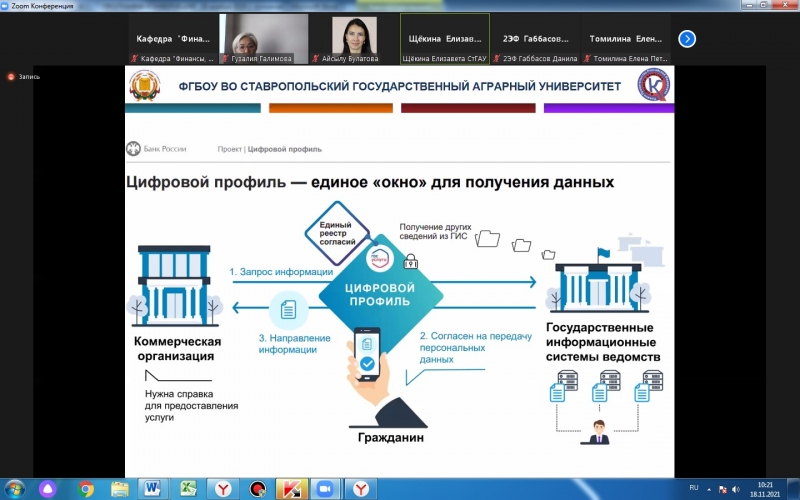Switch to Microsoft Excel in the taskbar

[x=188, y=489]
